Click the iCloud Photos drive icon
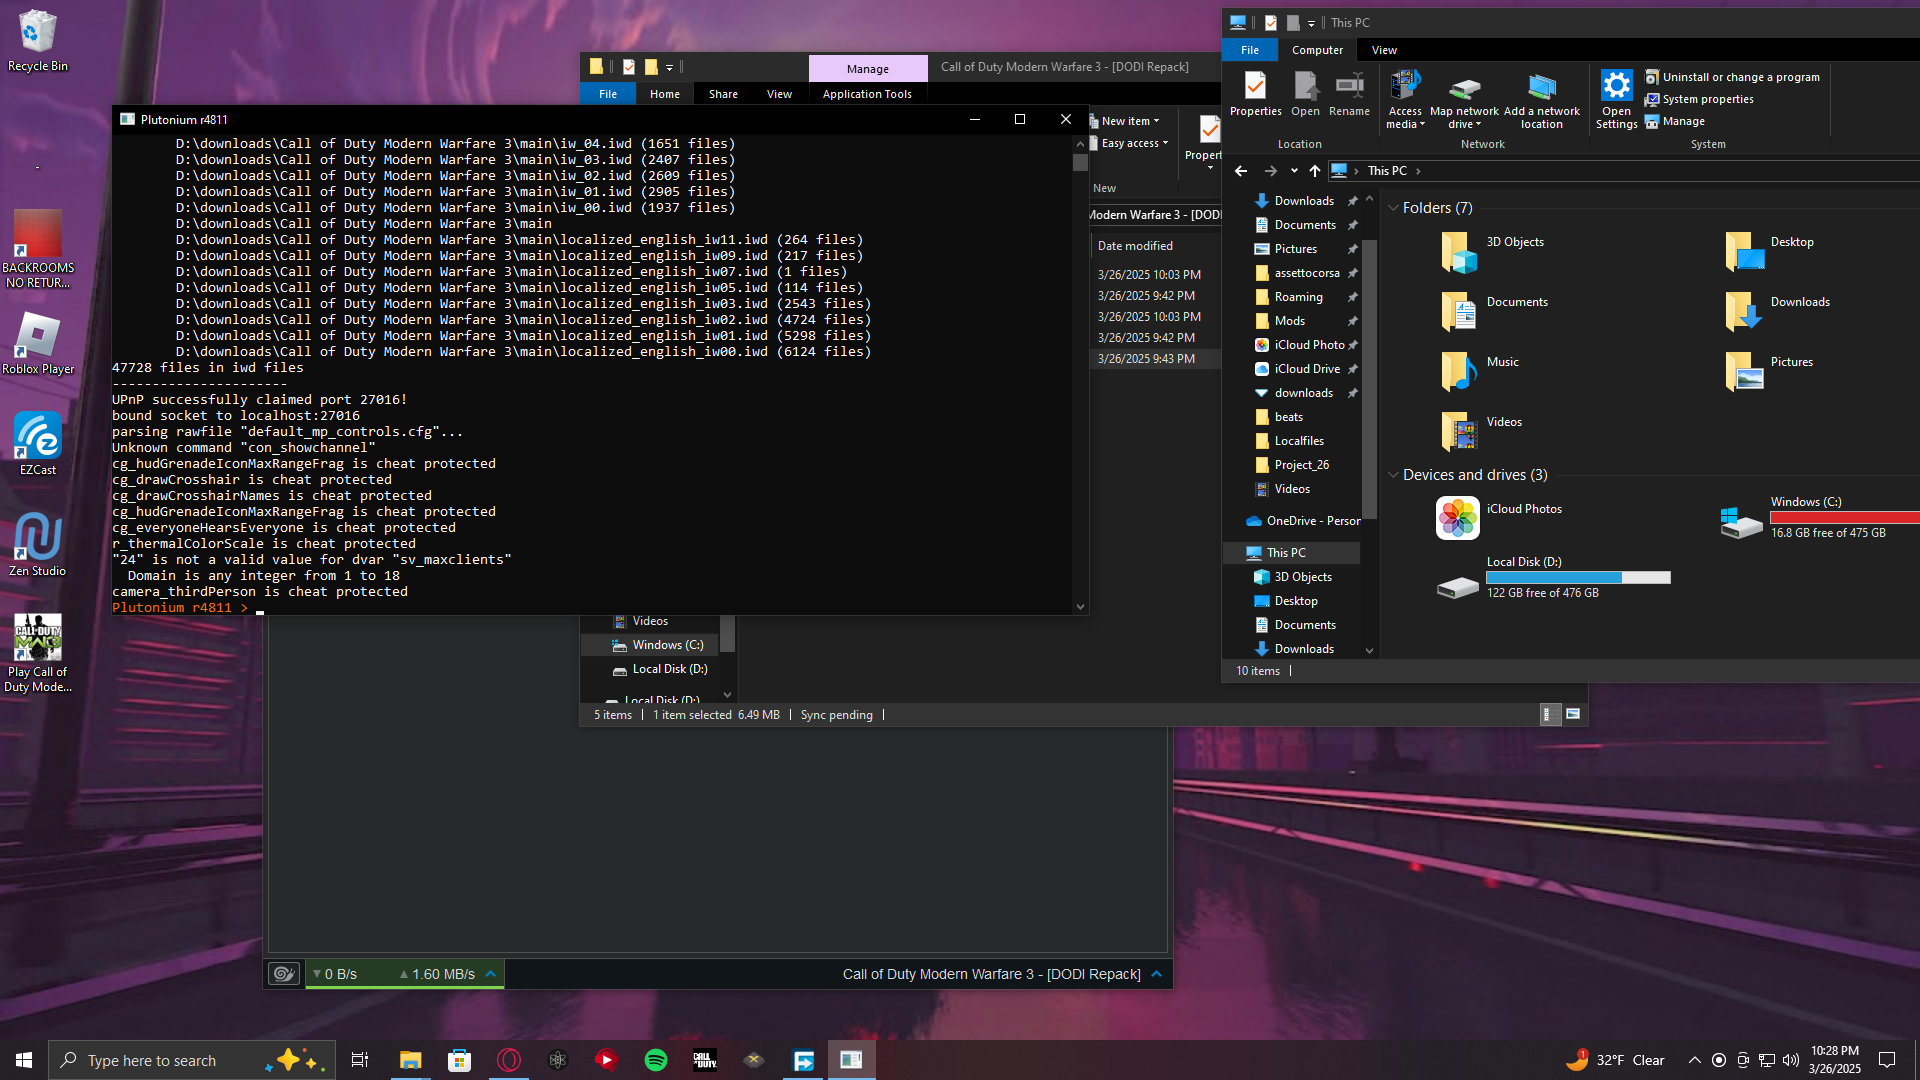 (x=1457, y=518)
